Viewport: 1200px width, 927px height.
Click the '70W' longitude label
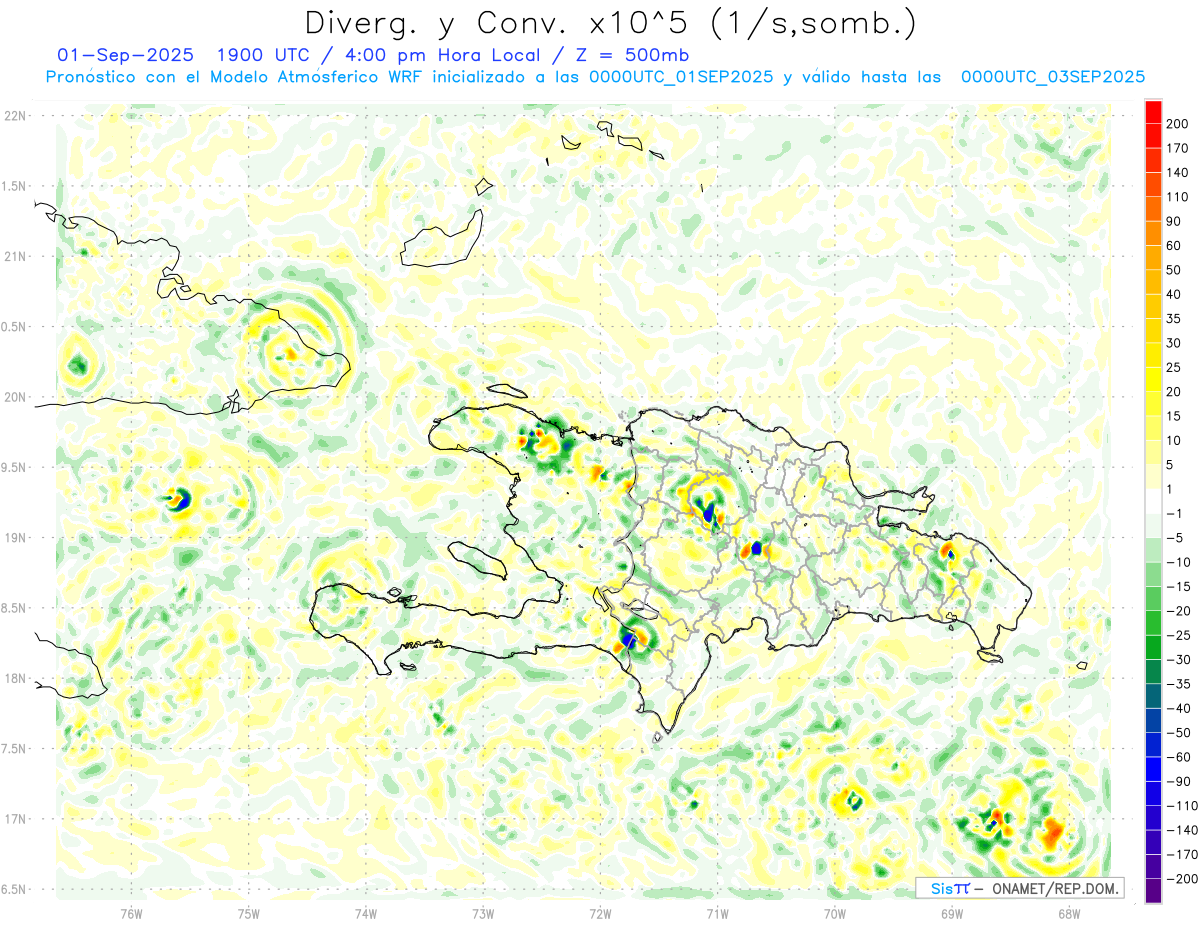click(835, 913)
